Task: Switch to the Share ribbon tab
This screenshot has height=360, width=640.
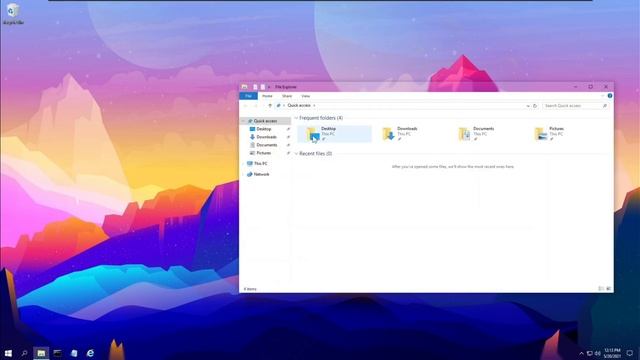Action: (x=287, y=96)
